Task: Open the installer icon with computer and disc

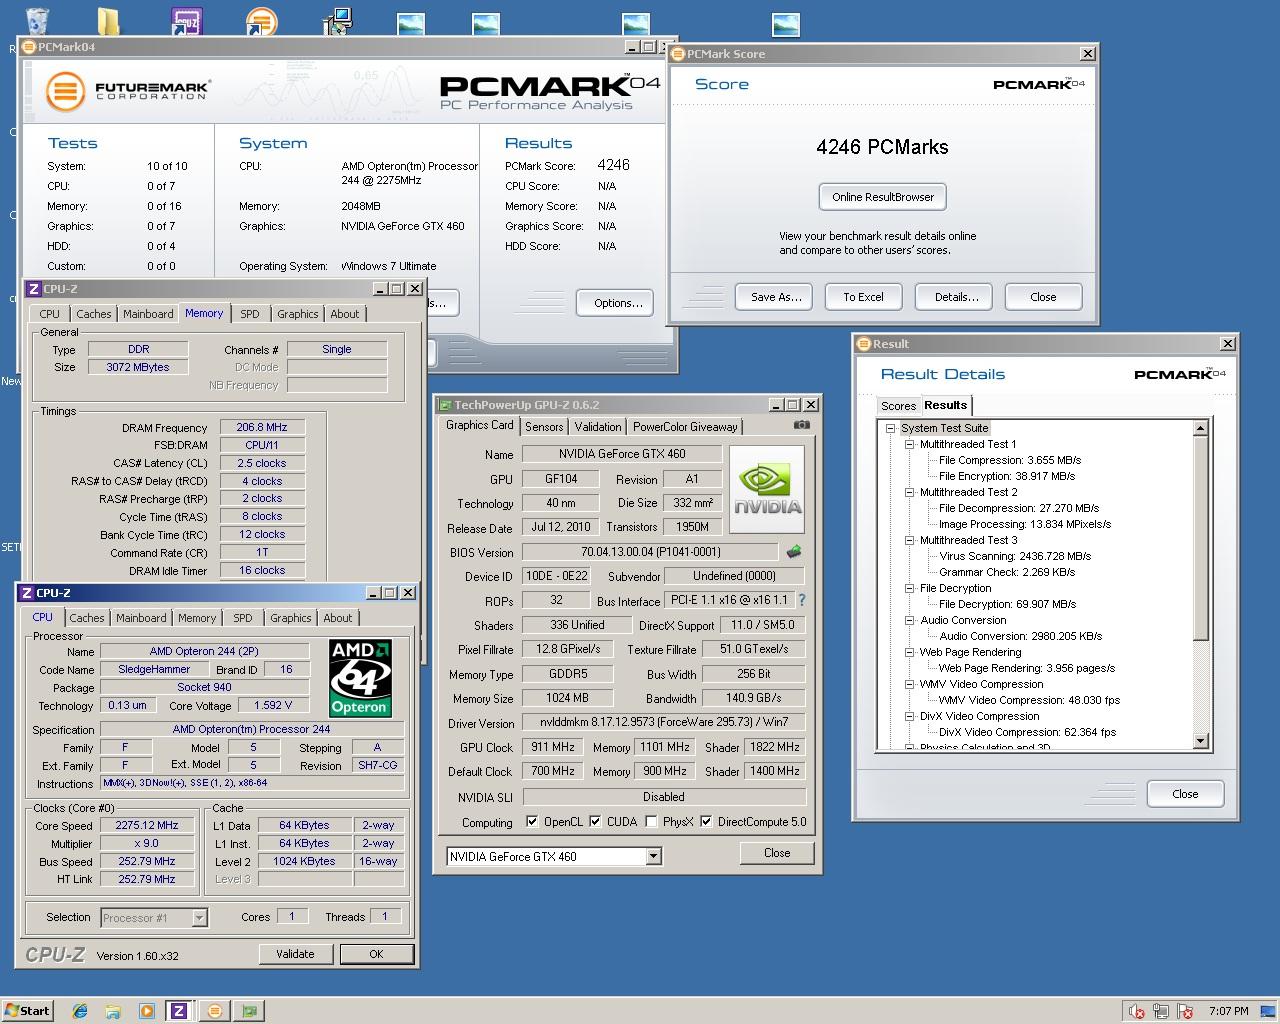Action: pyautogui.click(x=337, y=21)
